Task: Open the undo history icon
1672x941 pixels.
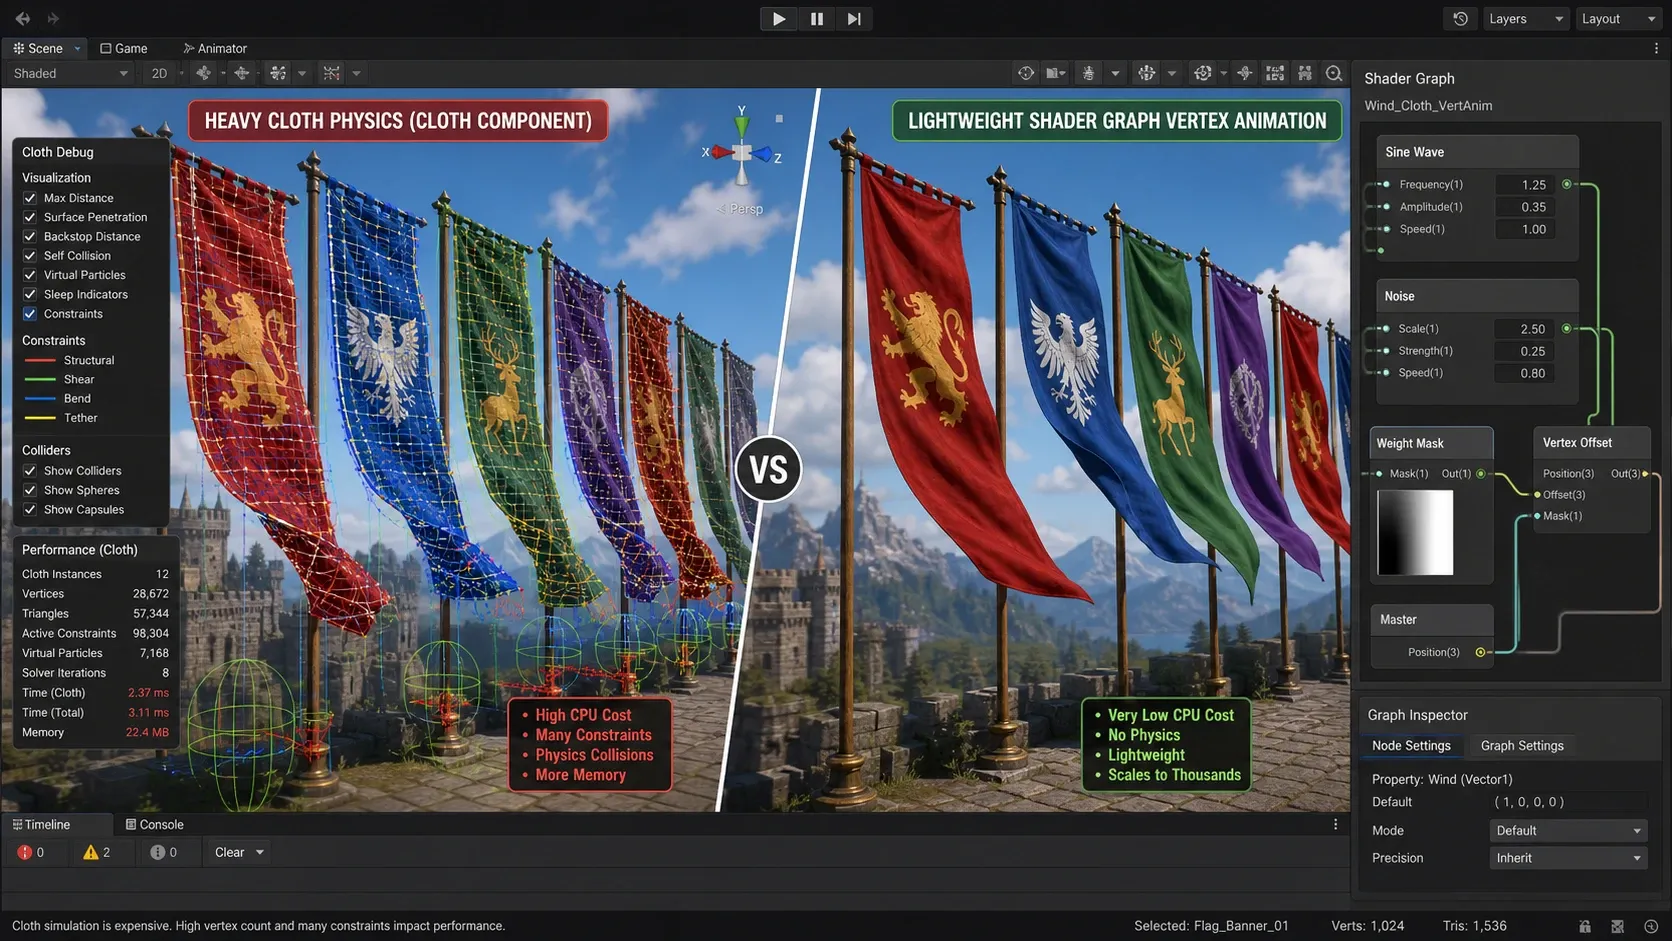Action: [x=1460, y=18]
